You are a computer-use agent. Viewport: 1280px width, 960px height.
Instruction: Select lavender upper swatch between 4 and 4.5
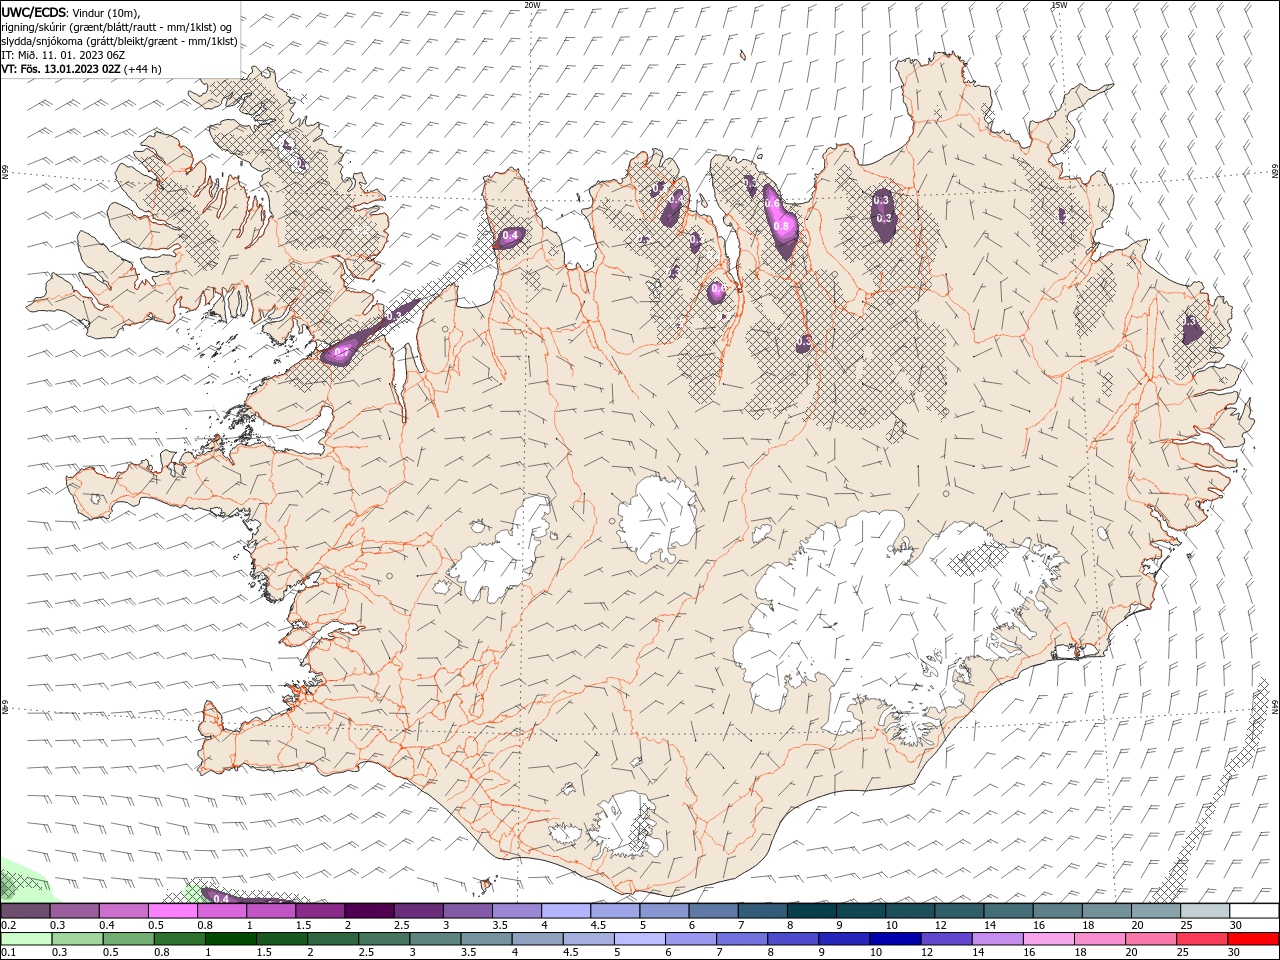(x=566, y=911)
